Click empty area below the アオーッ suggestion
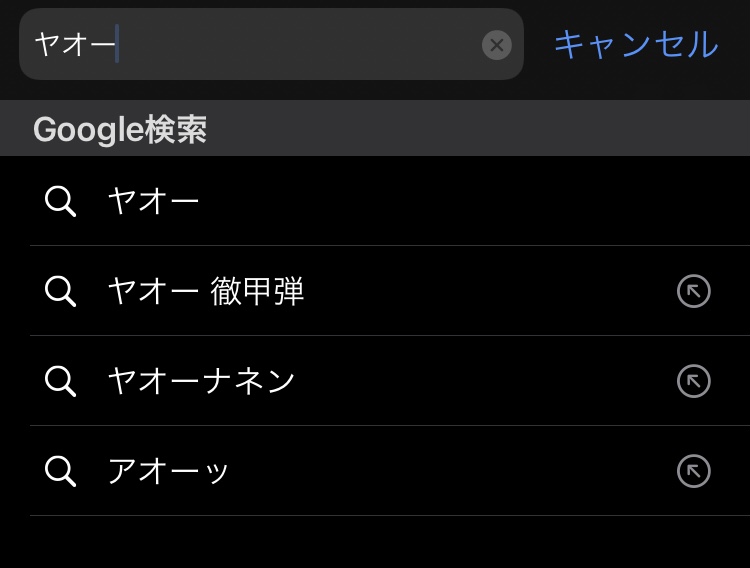 375,542
